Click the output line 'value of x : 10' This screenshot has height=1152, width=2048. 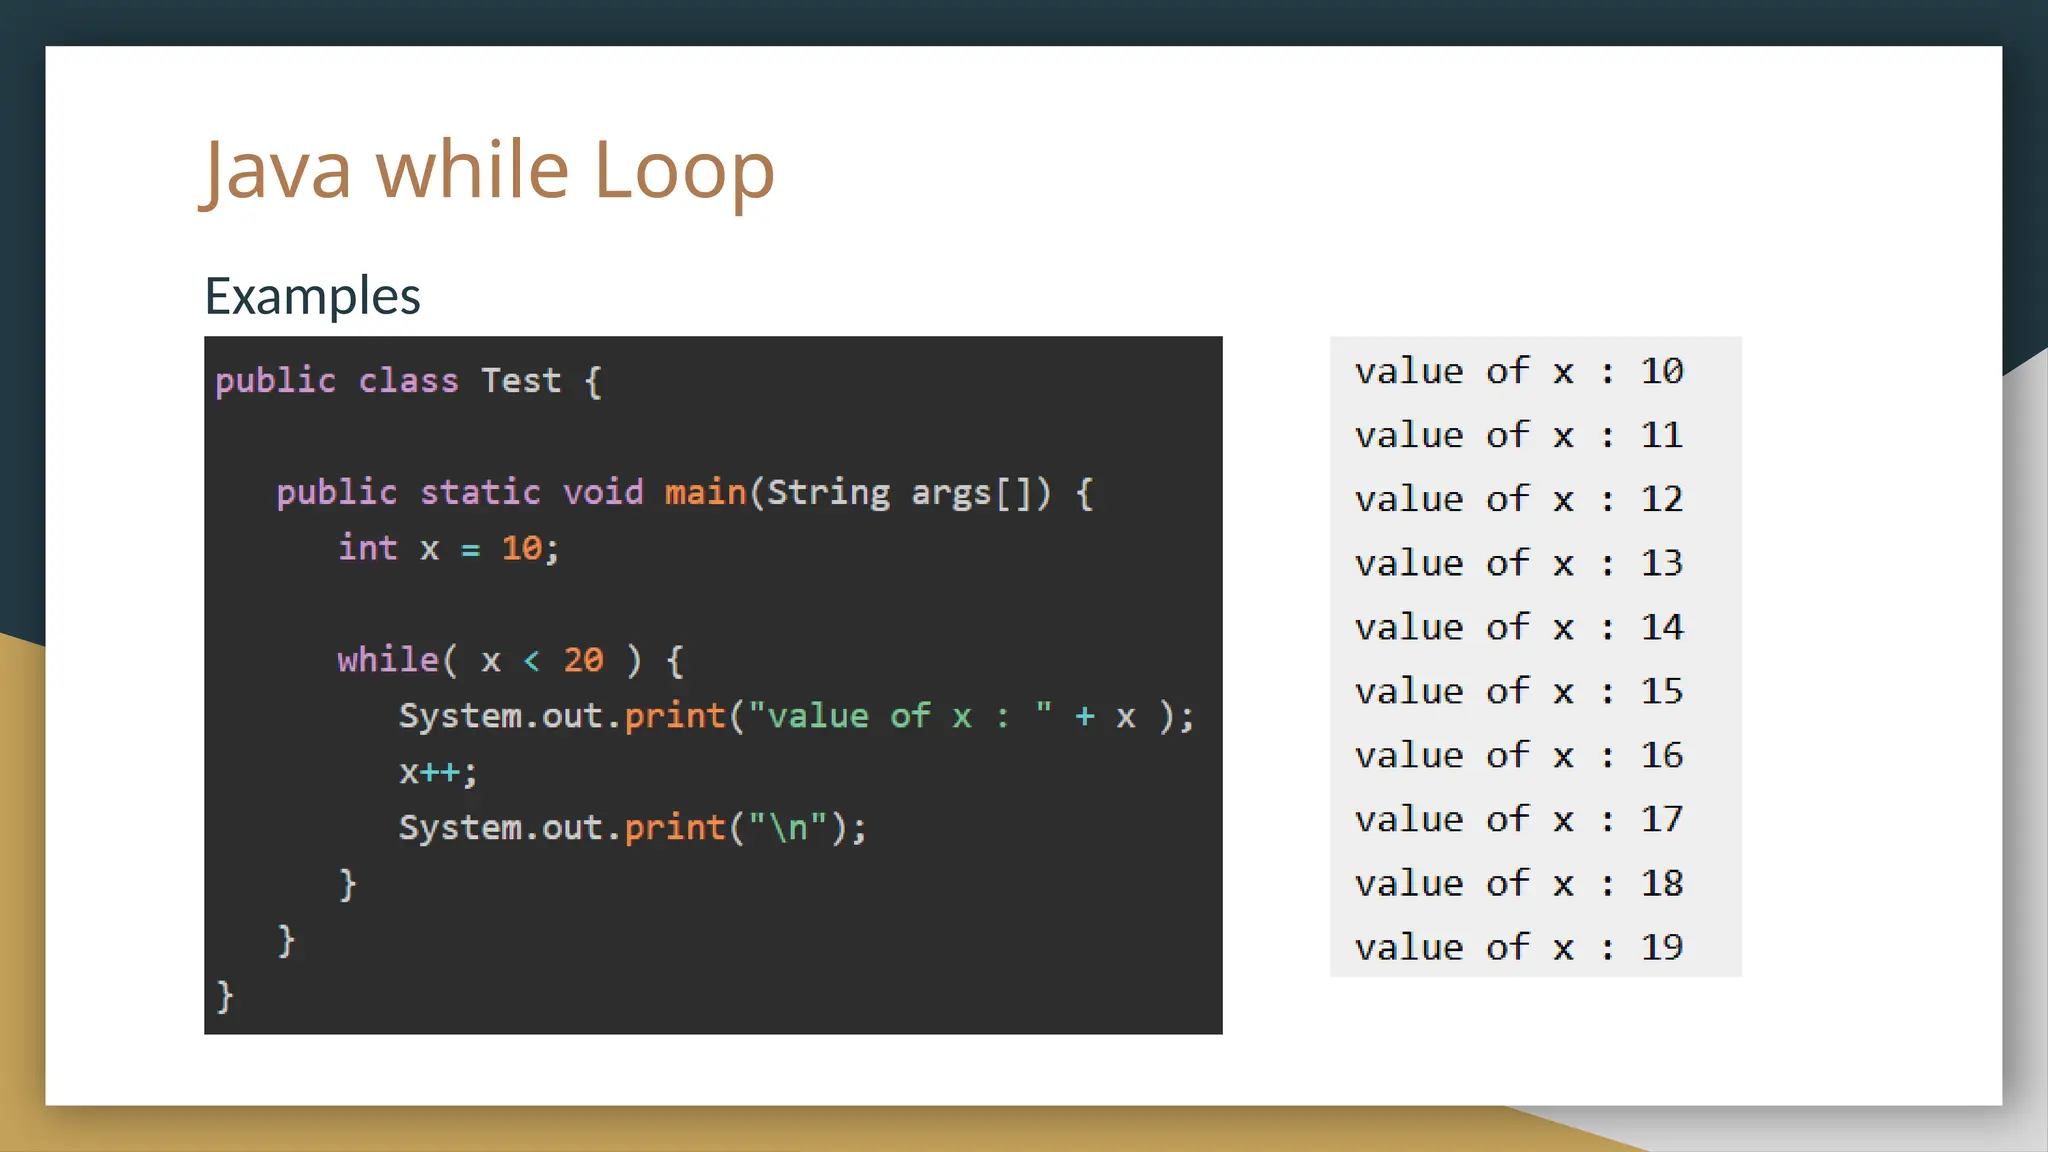1519,371
